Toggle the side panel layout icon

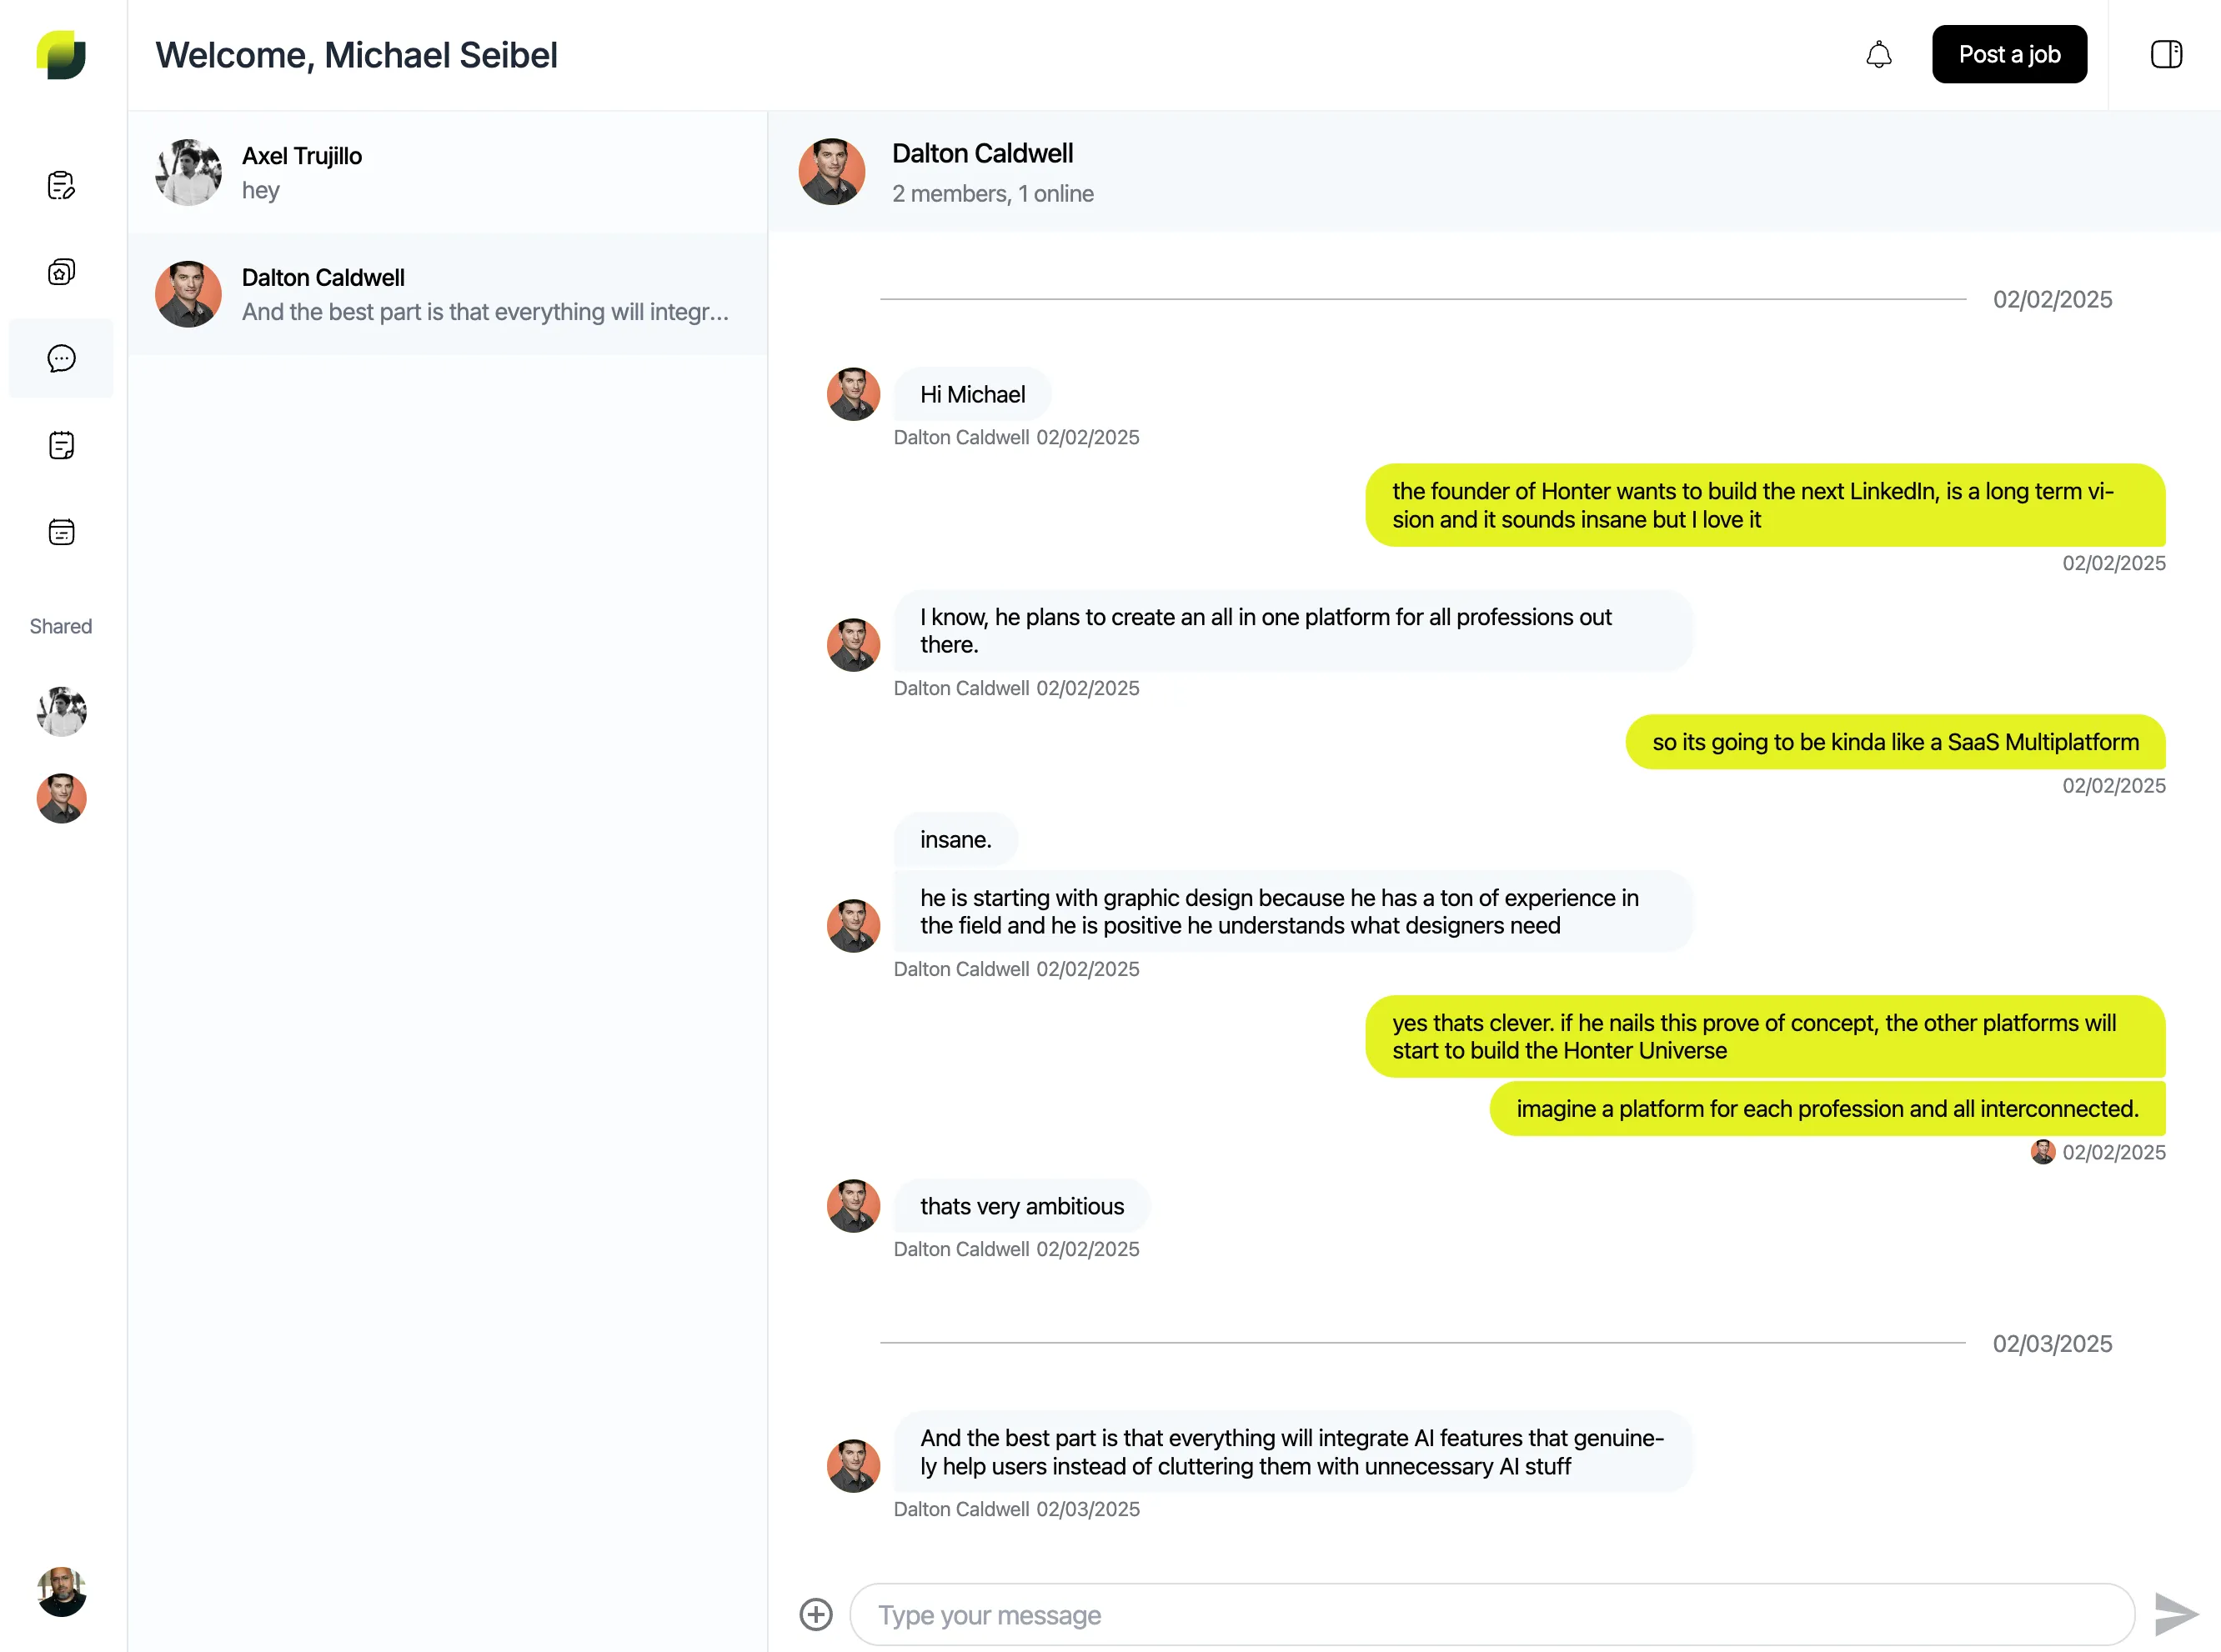coord(2166,54)
